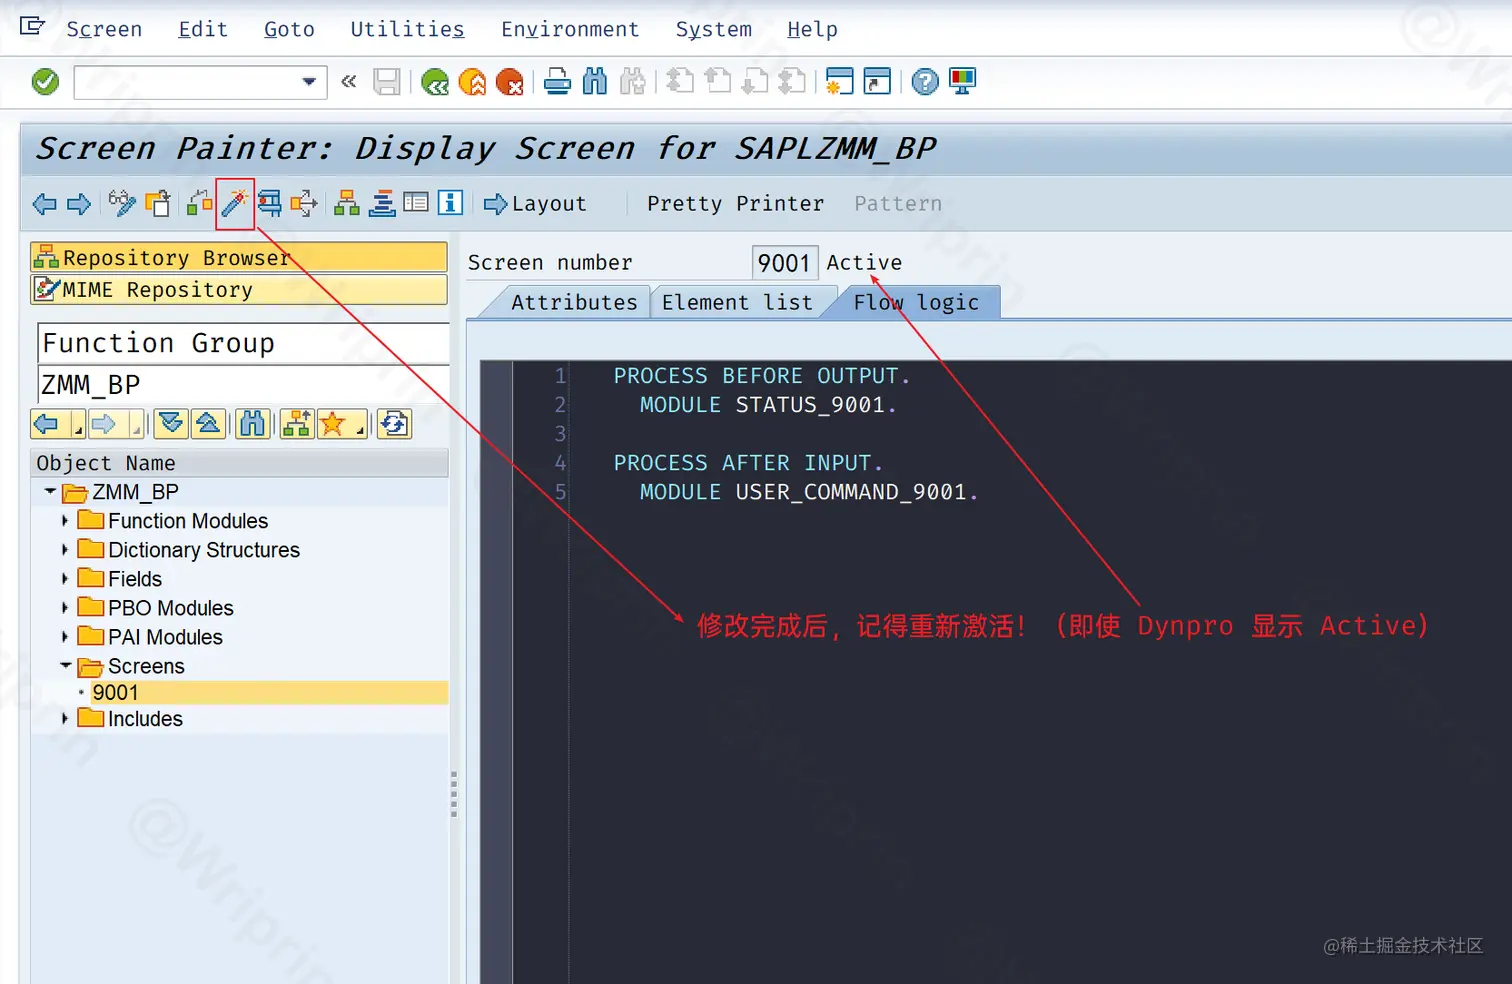Open the command field dropdown arrow
This screenshot has height=984, width=1512.
coord(309,82)
